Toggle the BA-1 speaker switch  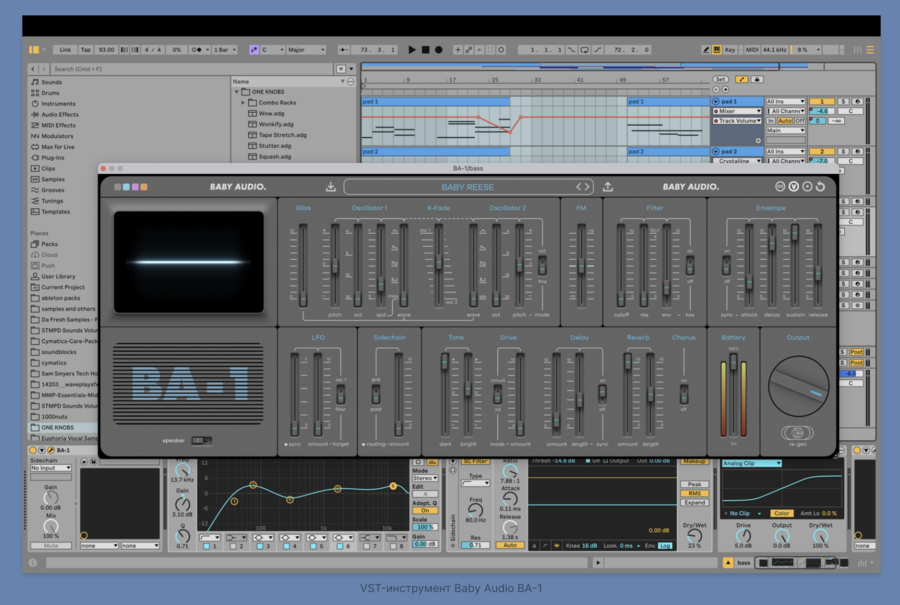tap(201, 440)
